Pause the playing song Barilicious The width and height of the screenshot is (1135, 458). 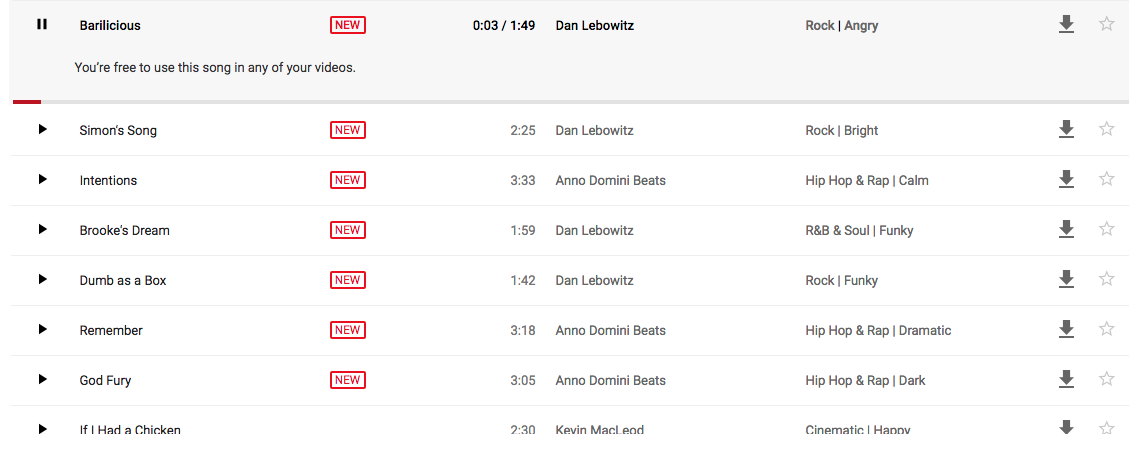pos(42,25)
